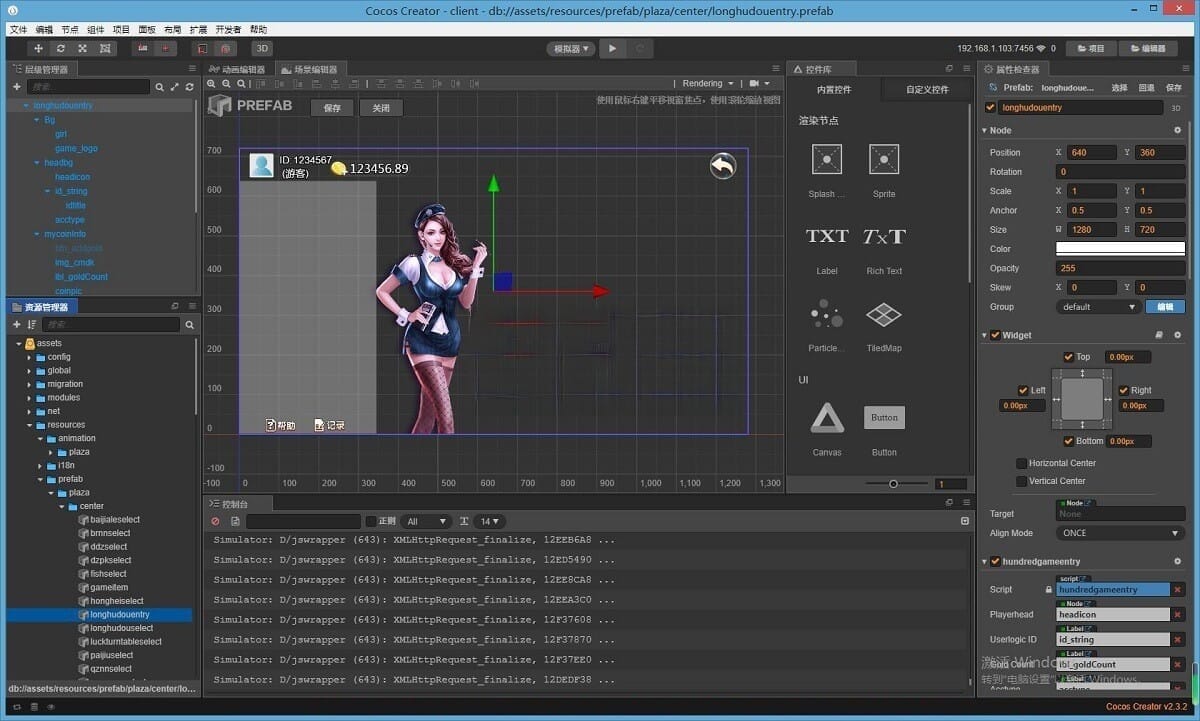The width and height of the screenshot is (1200, 721).
Task: Switch scene view to 3D mode
Action: [x=261, y=48]
